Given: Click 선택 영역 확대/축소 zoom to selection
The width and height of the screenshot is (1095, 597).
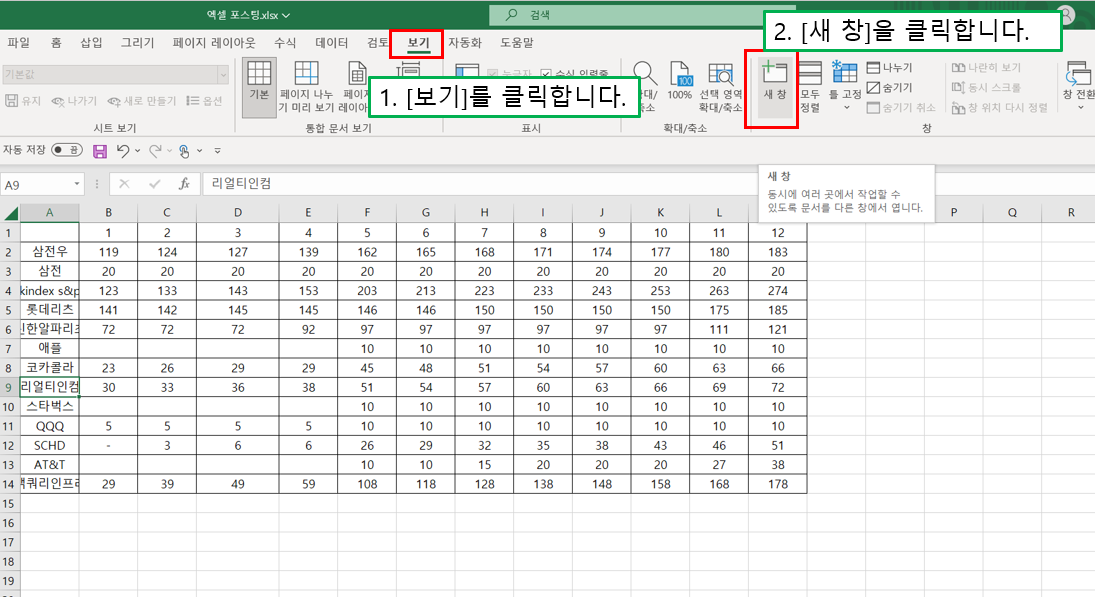Looking at the screenshot, I should 721,87.
